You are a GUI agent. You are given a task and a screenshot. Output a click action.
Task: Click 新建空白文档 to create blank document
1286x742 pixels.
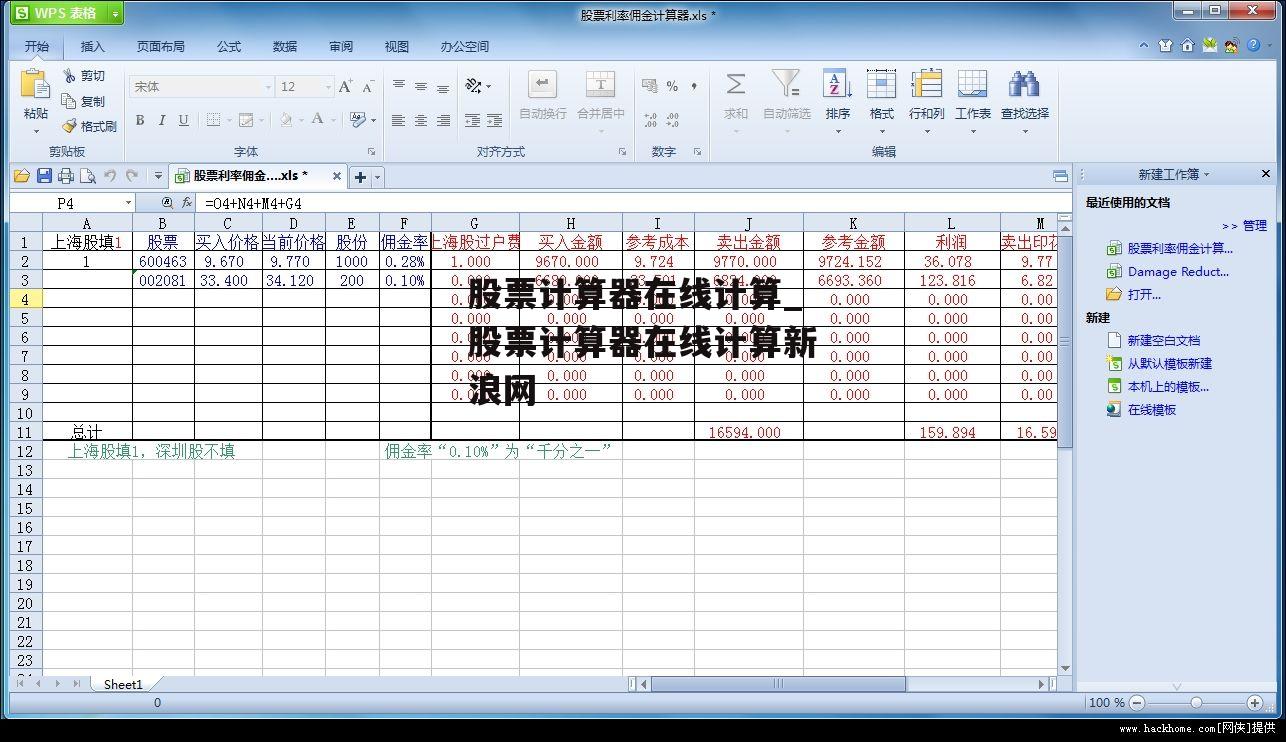tap(1163, 340)
